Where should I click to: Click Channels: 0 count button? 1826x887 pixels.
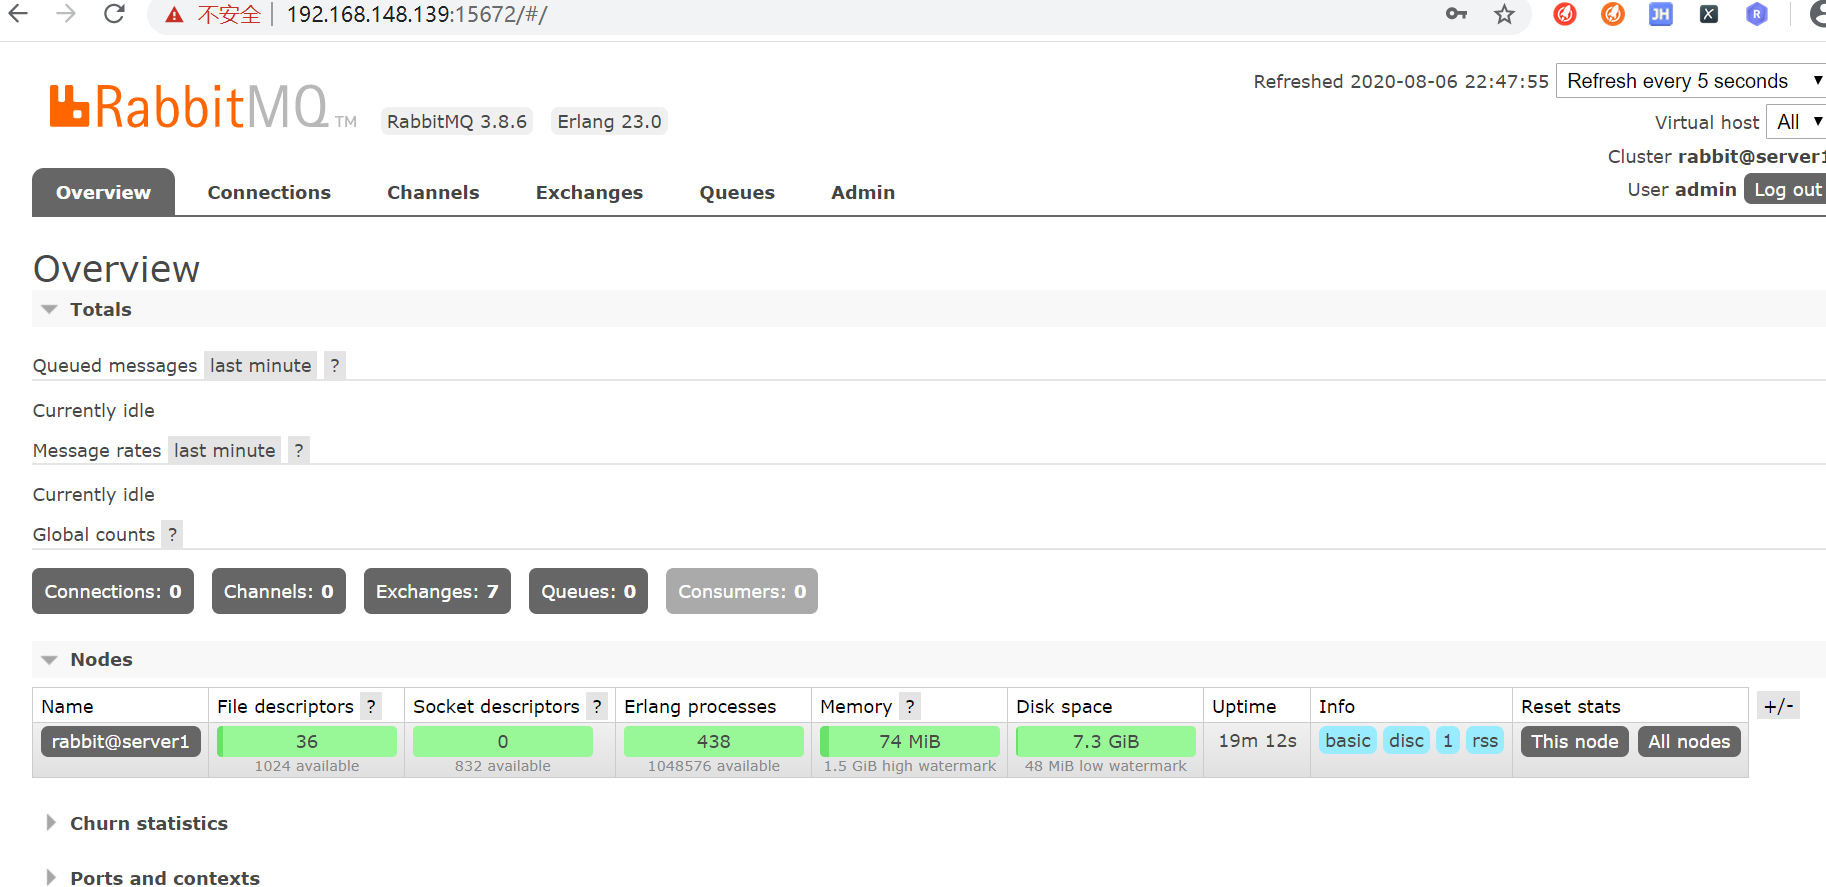point(279,591)
